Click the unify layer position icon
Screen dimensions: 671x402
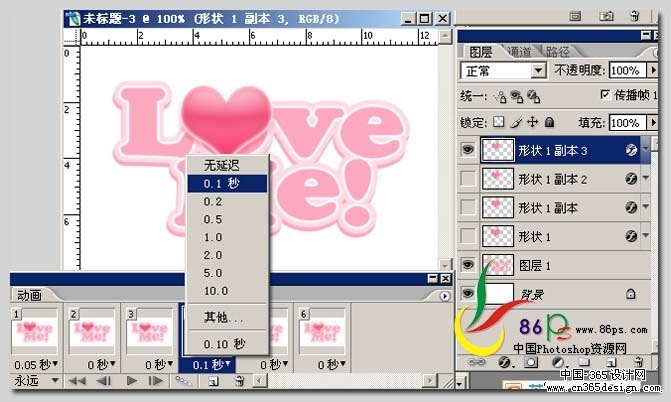[500, 97]
